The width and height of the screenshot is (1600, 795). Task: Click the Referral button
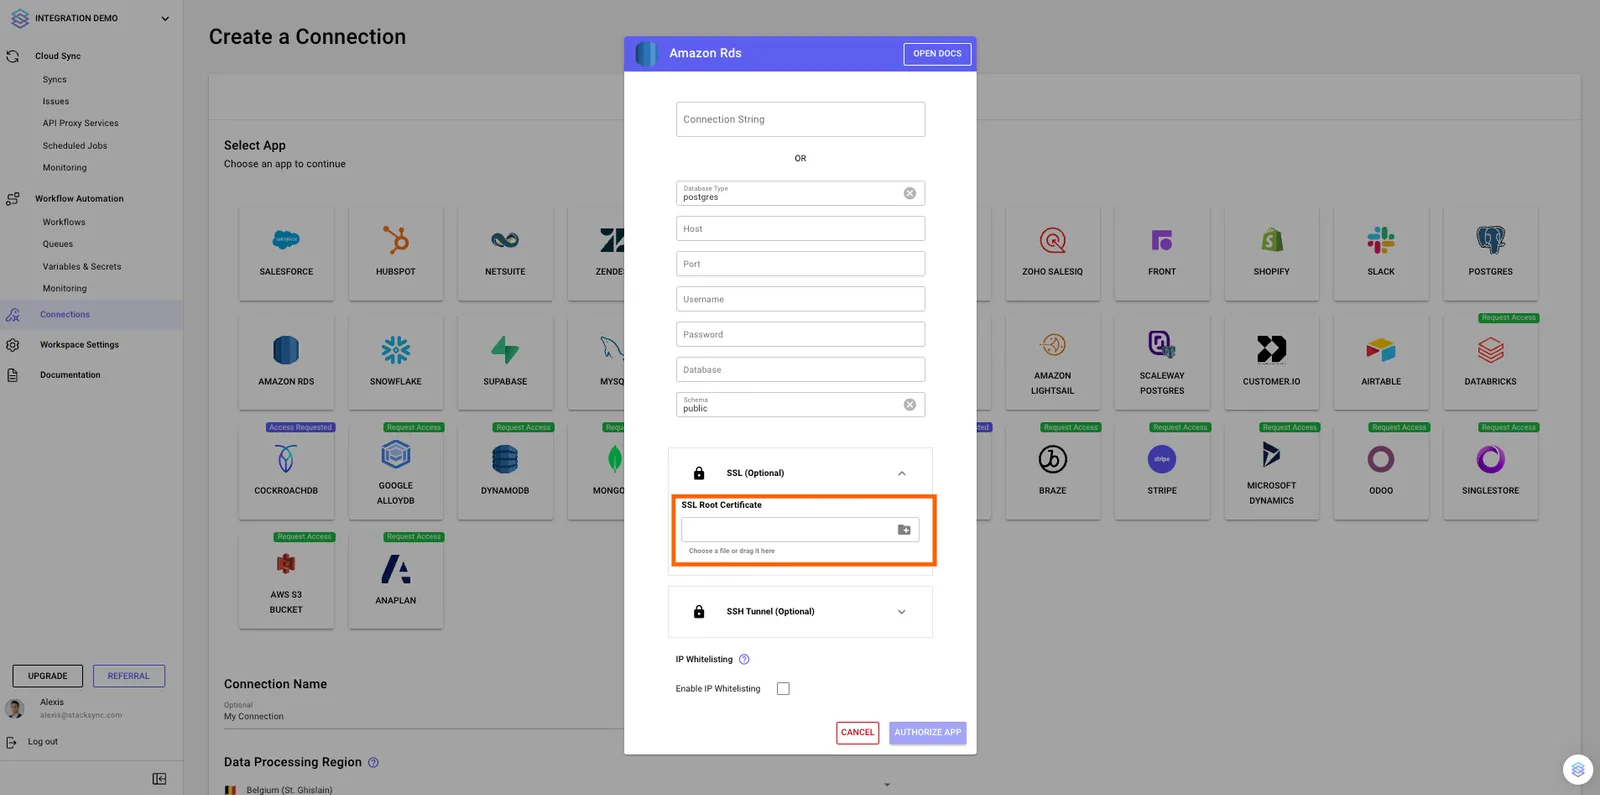(129, 676)
